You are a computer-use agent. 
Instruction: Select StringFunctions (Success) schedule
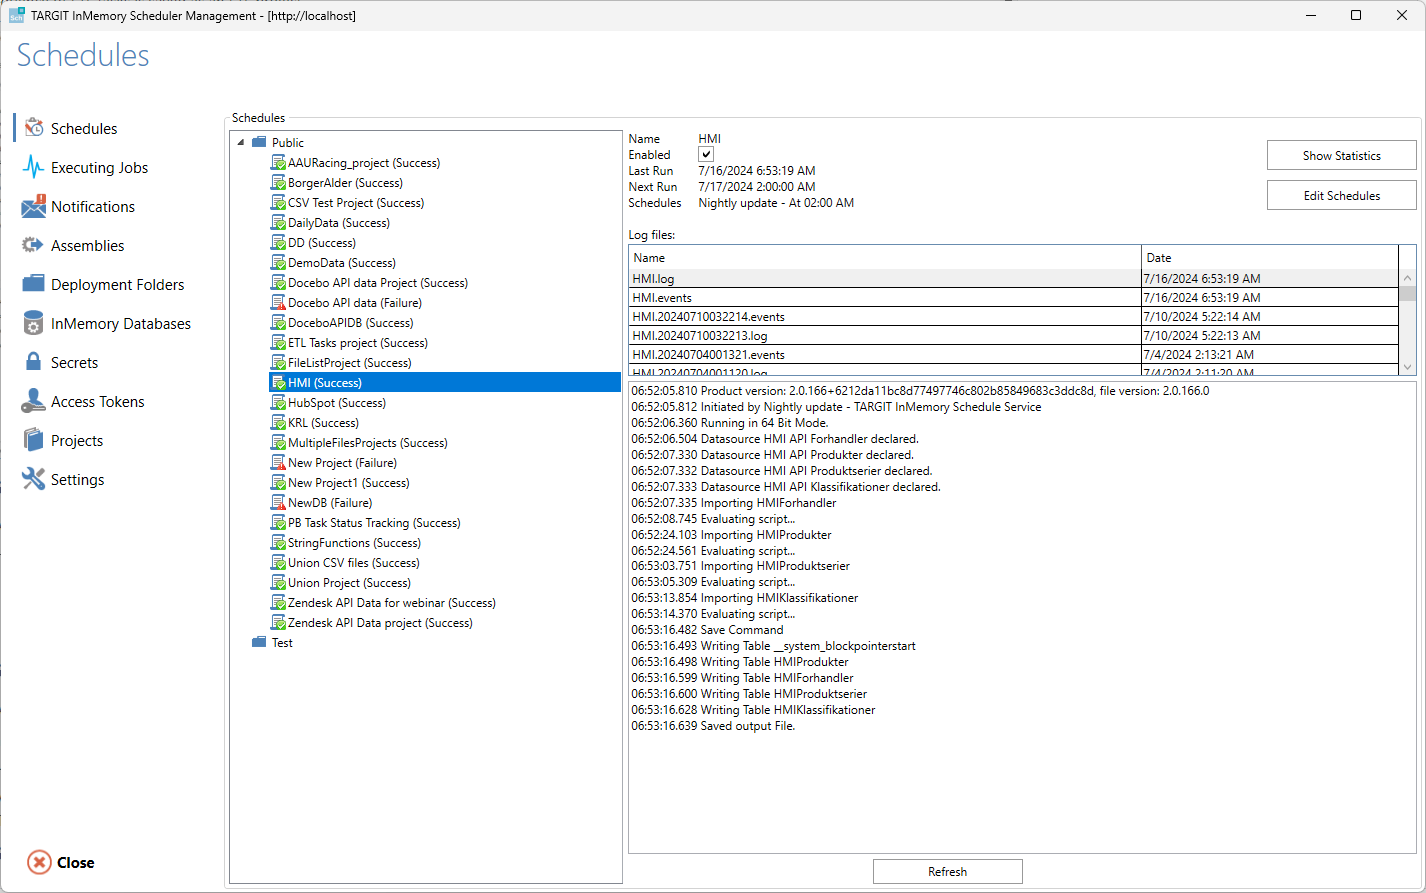[355, 543]
